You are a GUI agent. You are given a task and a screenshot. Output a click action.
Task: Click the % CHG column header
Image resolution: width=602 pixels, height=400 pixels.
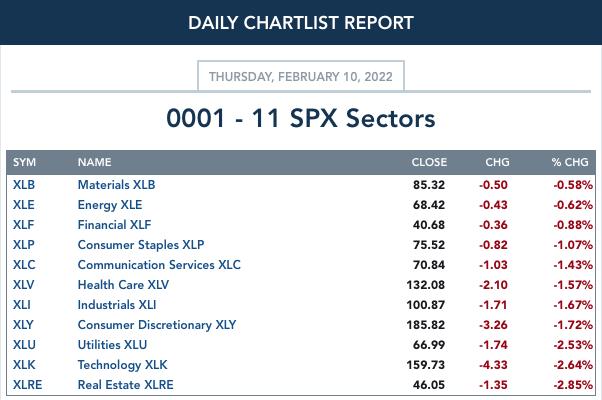570,162
